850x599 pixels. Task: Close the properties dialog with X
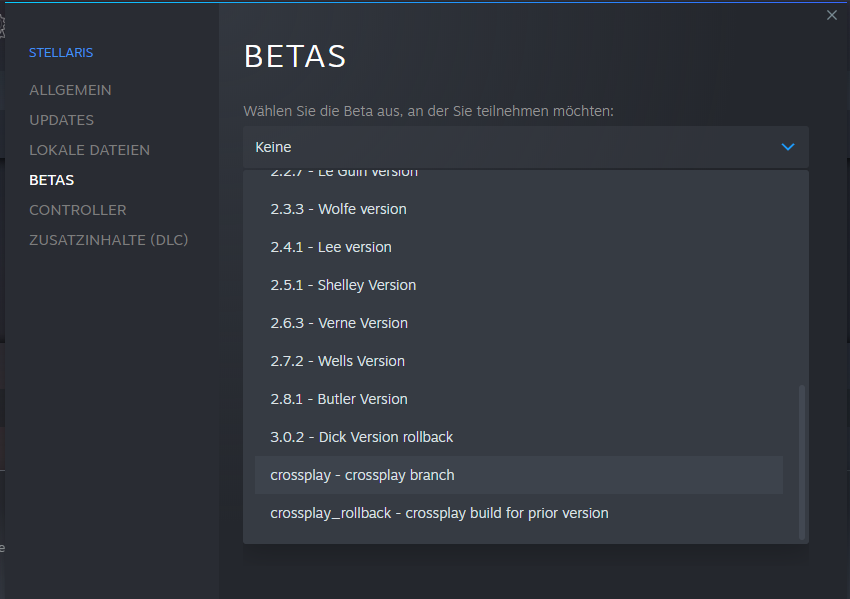point(832,15)
